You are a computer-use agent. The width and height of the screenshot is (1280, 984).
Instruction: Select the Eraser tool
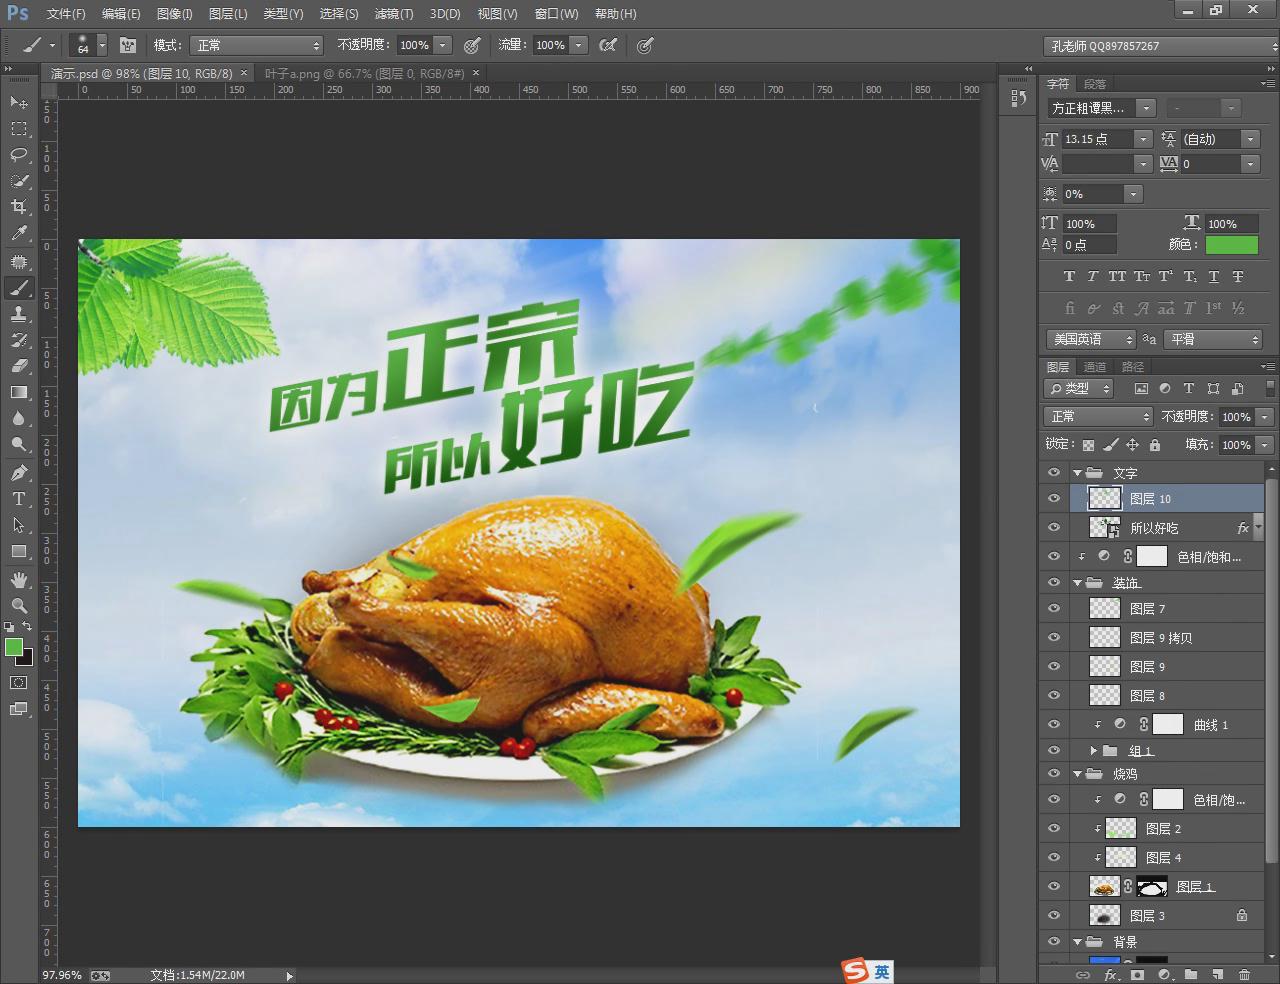19,365
